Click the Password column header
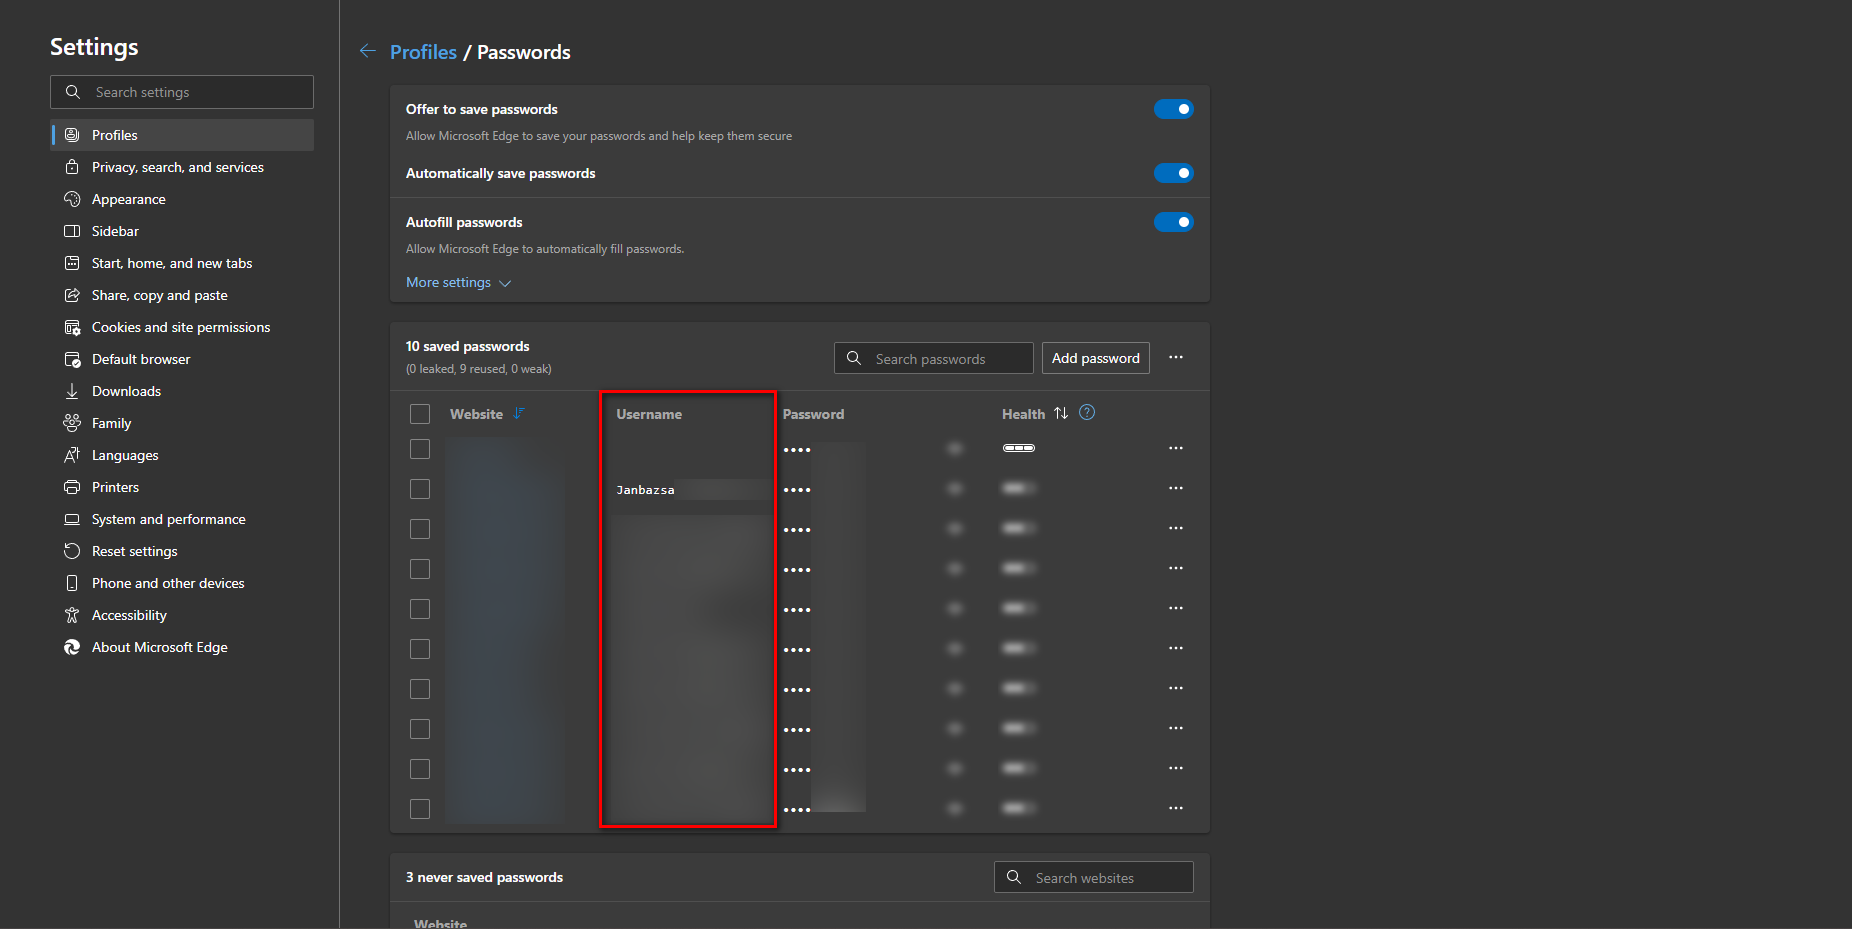This screenshot has height=929, width=1852. [813, 414]
